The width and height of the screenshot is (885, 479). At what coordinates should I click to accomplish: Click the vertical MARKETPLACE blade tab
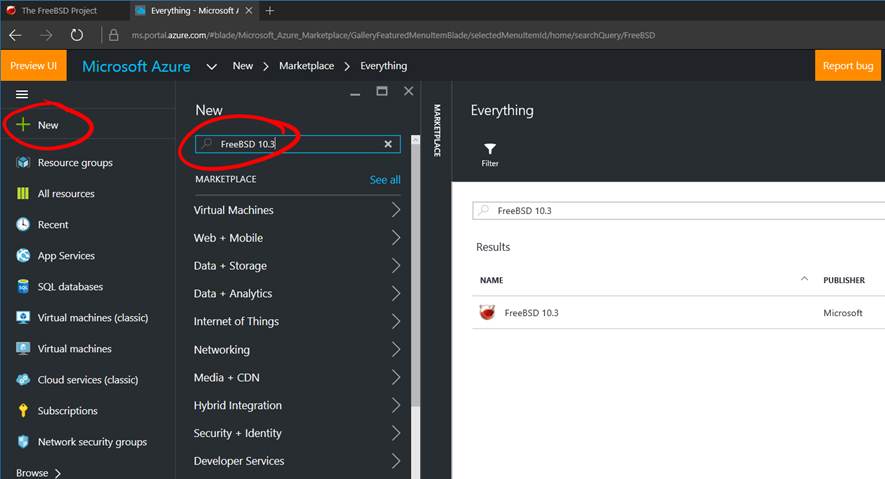437,131
